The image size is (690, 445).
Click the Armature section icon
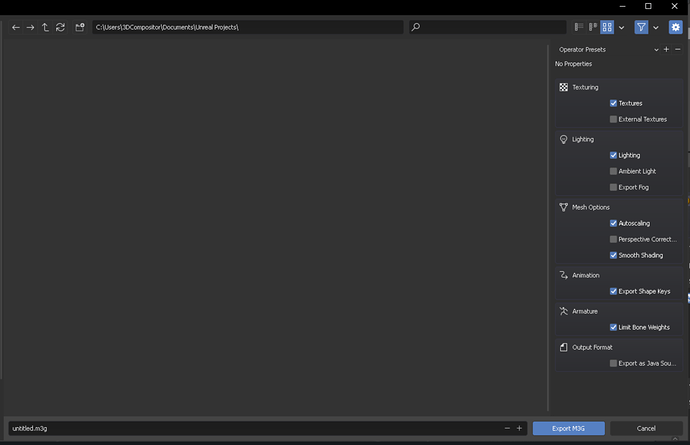click(x=563, y=311)
